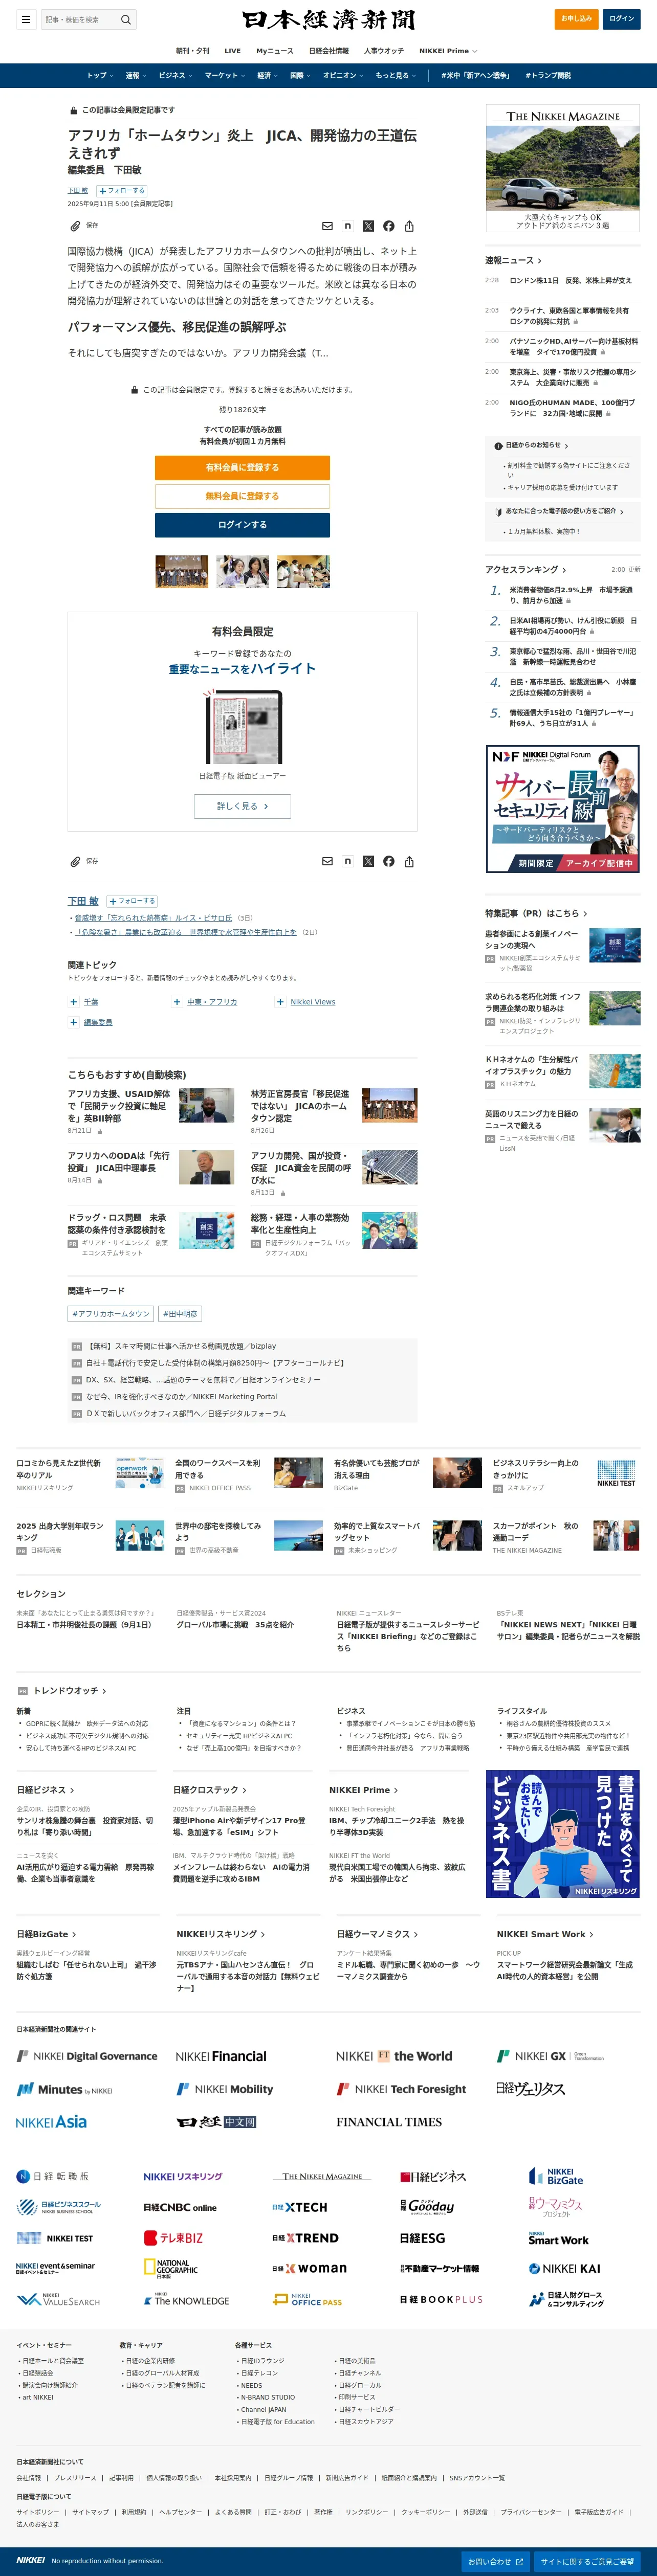Share on X using bottom icon
The image size is (657, 2576).
[368, 861]
